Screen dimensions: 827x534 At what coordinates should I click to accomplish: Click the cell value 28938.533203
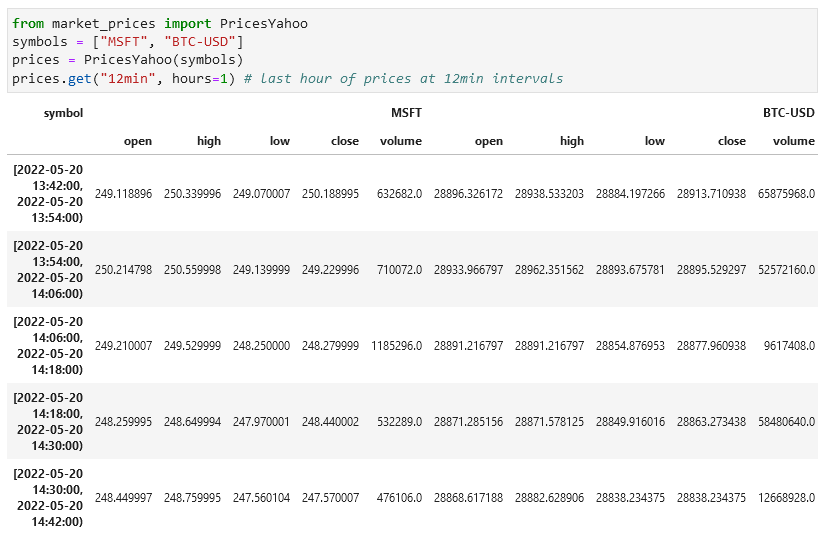[x=550, y=194]
